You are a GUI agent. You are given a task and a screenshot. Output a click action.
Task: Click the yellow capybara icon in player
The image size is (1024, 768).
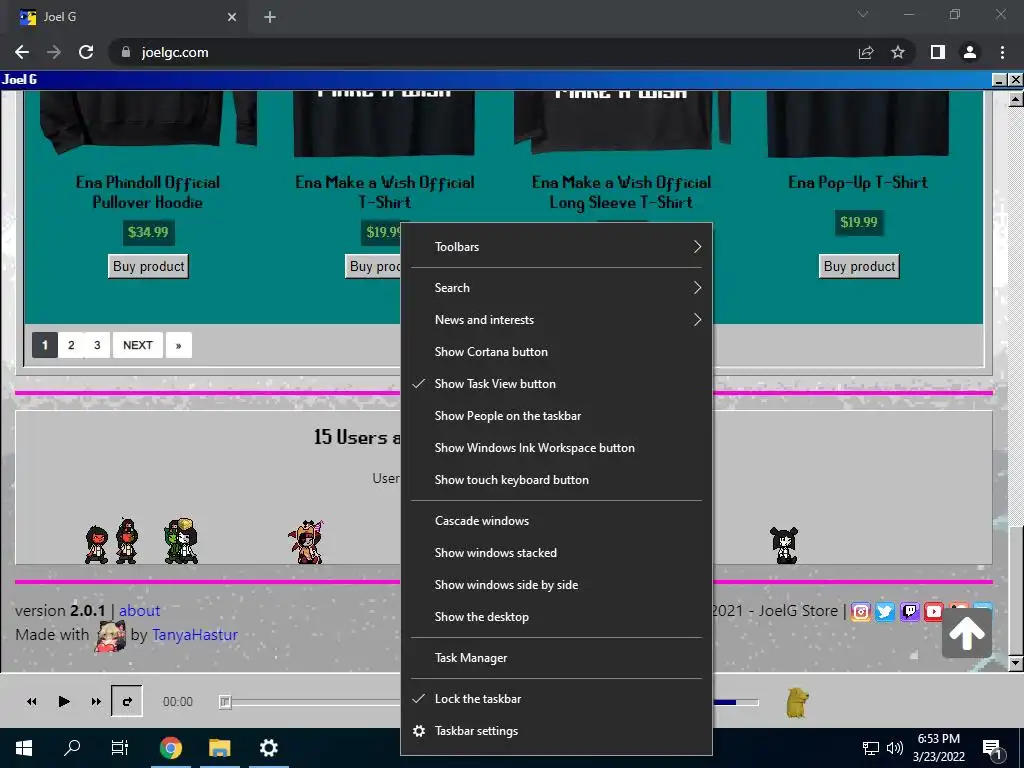click(797, 703)
